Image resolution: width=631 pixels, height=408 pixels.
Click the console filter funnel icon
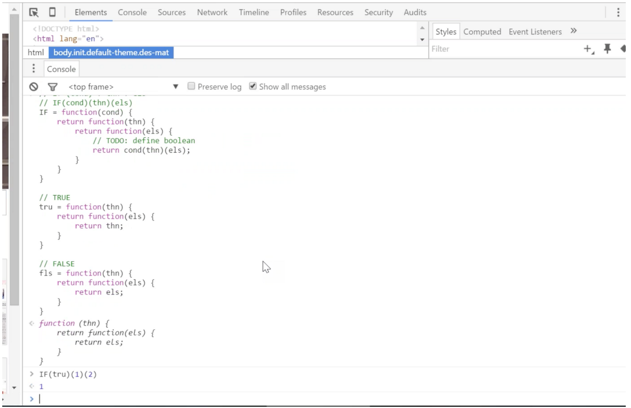tap(52, 87)
